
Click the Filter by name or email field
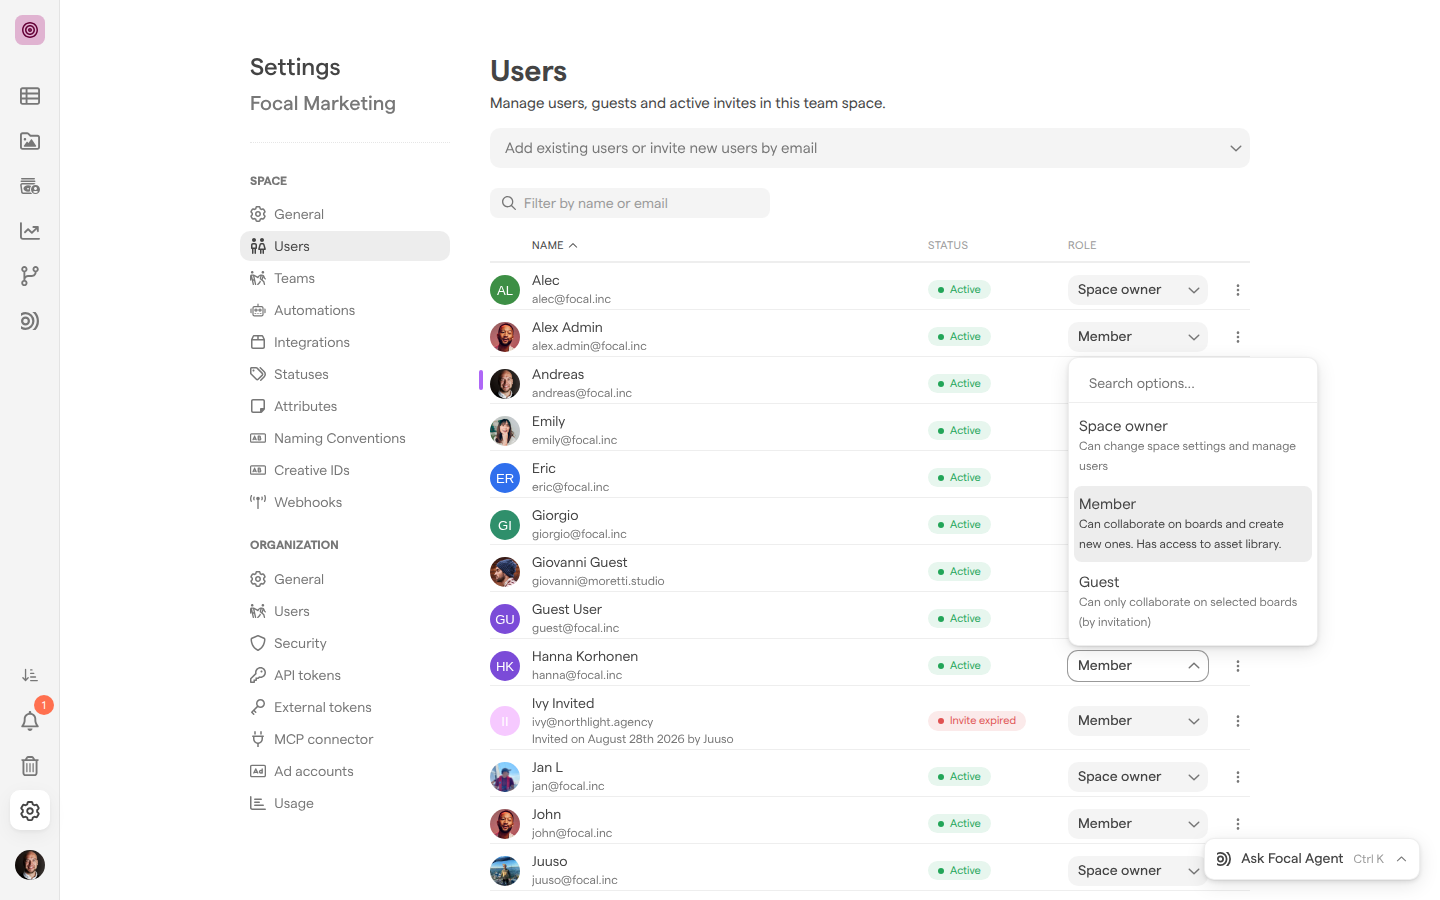tap(630, 203)
